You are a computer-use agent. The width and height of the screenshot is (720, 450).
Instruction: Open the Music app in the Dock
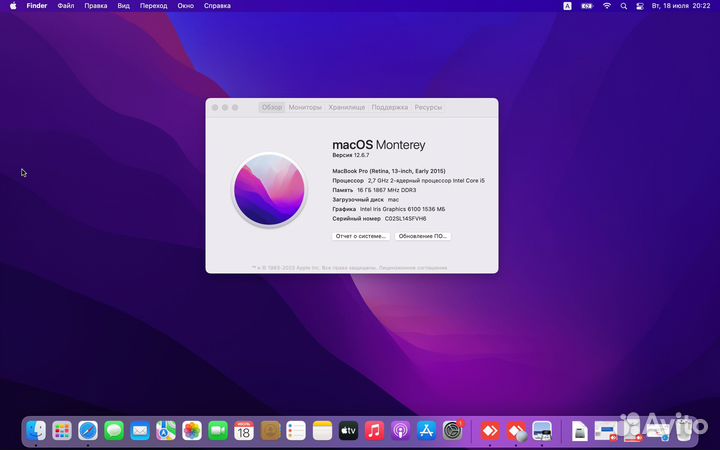[374, 431]
